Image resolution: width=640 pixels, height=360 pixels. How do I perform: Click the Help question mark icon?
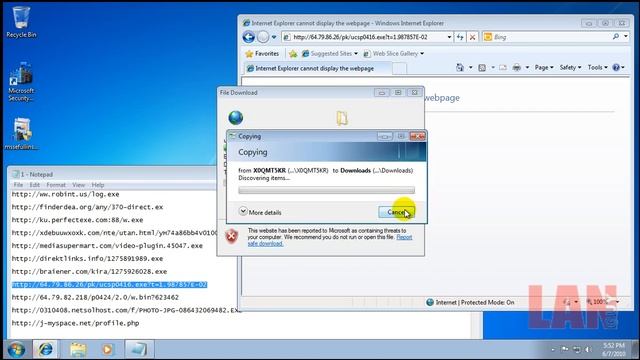click(616, 67)
